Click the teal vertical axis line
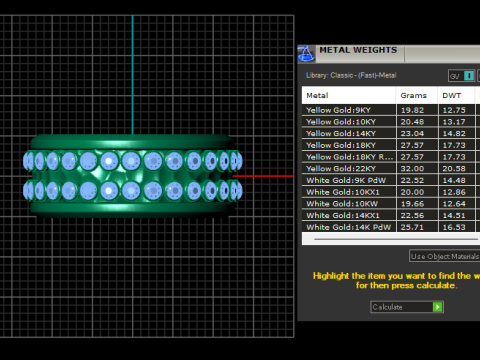The height and width of the screenshot is (360, 480). tap(133, 75)
